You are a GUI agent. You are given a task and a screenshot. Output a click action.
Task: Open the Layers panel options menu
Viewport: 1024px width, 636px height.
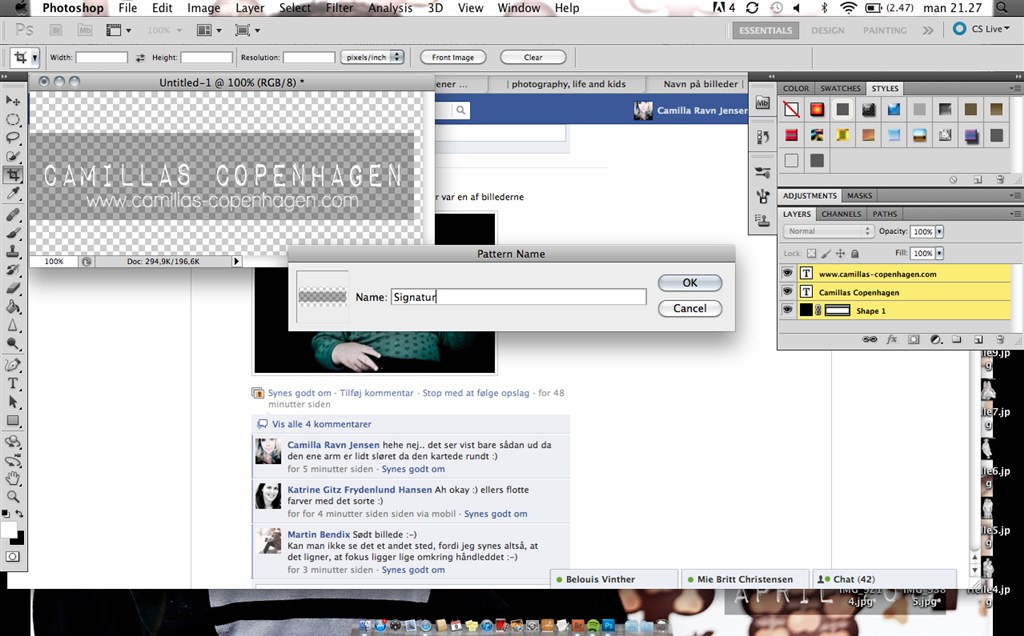pyautogui.click(x=1014, y=214)
